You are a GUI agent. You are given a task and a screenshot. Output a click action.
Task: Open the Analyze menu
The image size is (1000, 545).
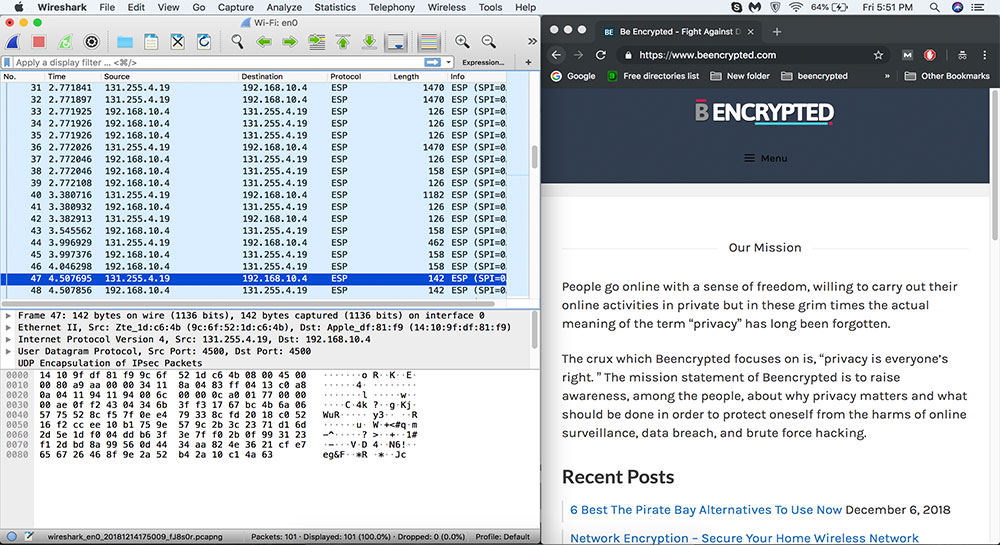click(x=284, y=8)
